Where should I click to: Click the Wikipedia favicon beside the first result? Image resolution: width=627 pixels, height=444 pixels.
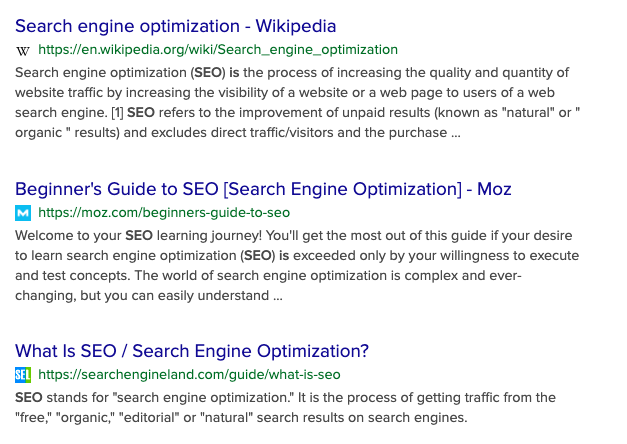click(x=24, y=50)
